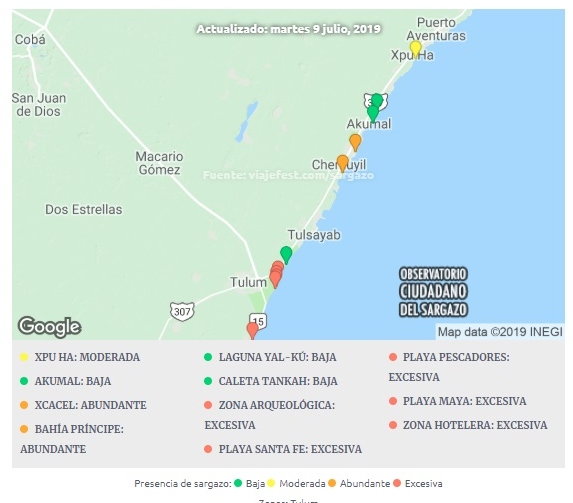Select the XPU HA: MODERADA list entry

(x=80, y=357)
